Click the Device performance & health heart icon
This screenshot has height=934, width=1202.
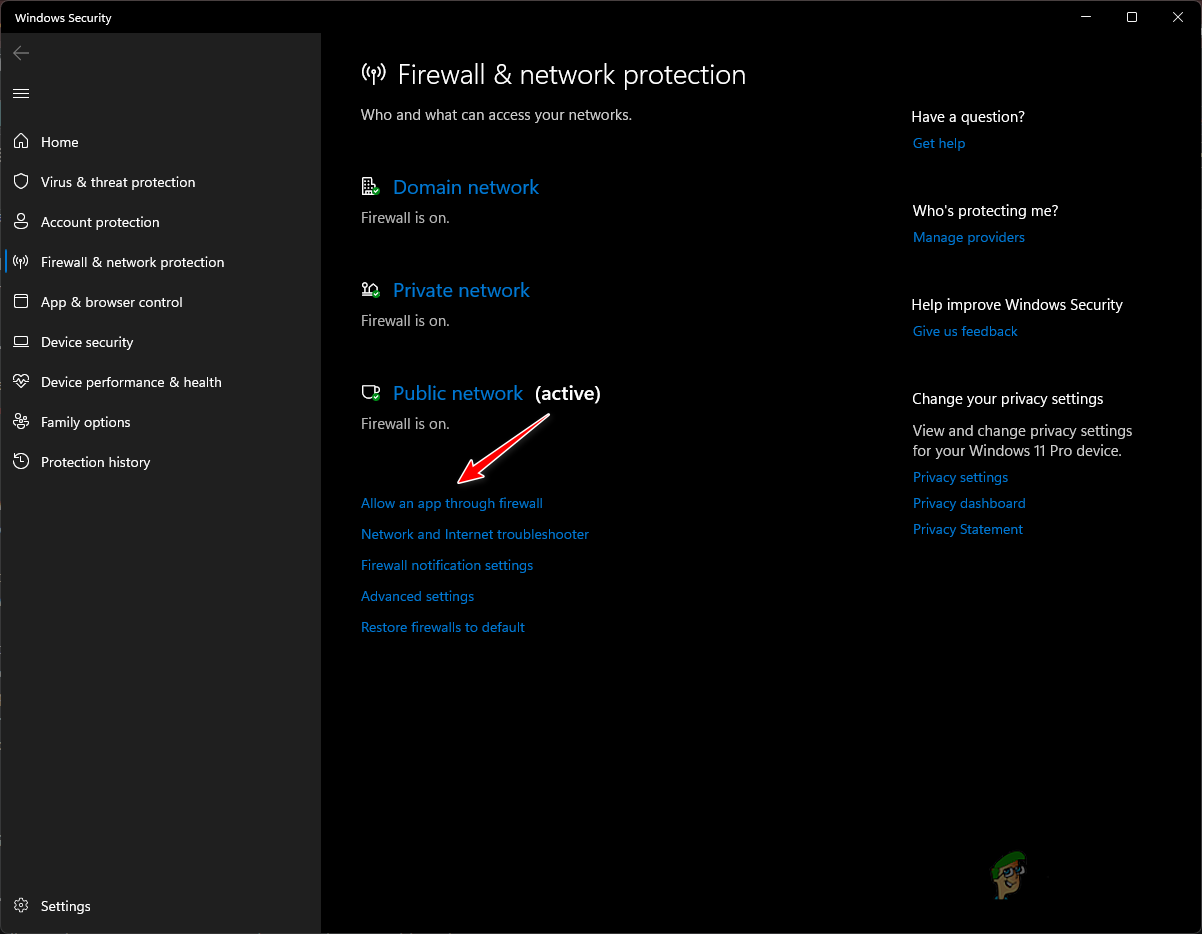click(x=20, y=382)
